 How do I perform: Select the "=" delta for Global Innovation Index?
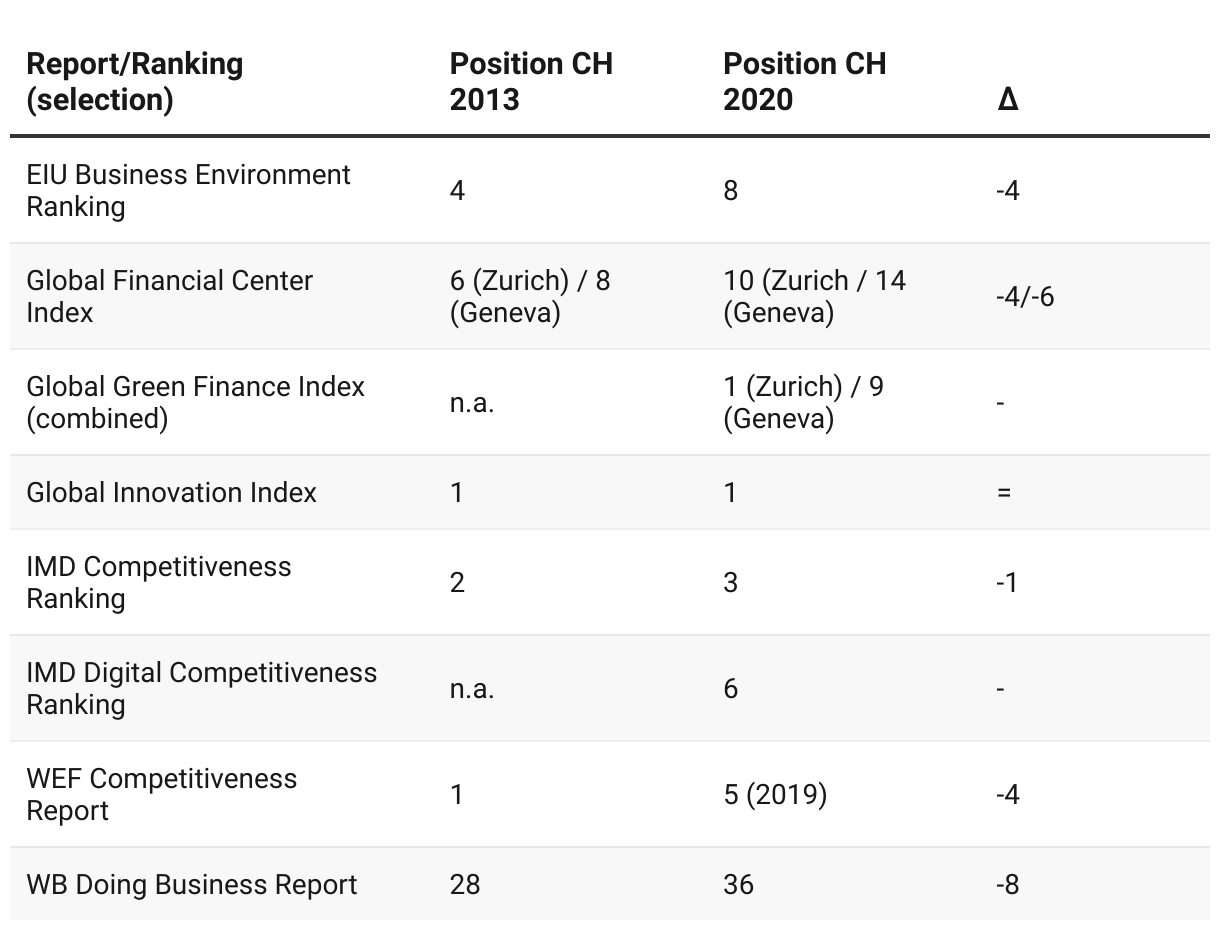point(1004,492)
